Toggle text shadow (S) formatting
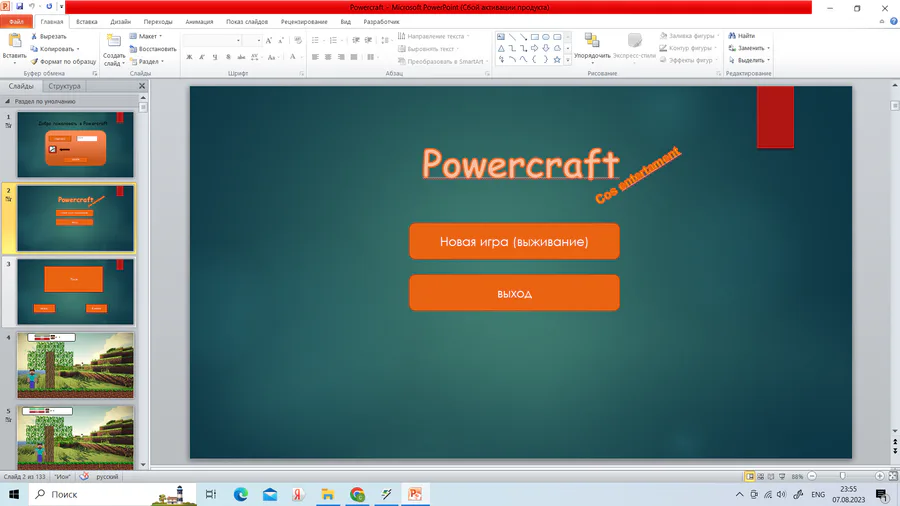The height and width of the screenshot is (506, 900). (x=228, y=57)
